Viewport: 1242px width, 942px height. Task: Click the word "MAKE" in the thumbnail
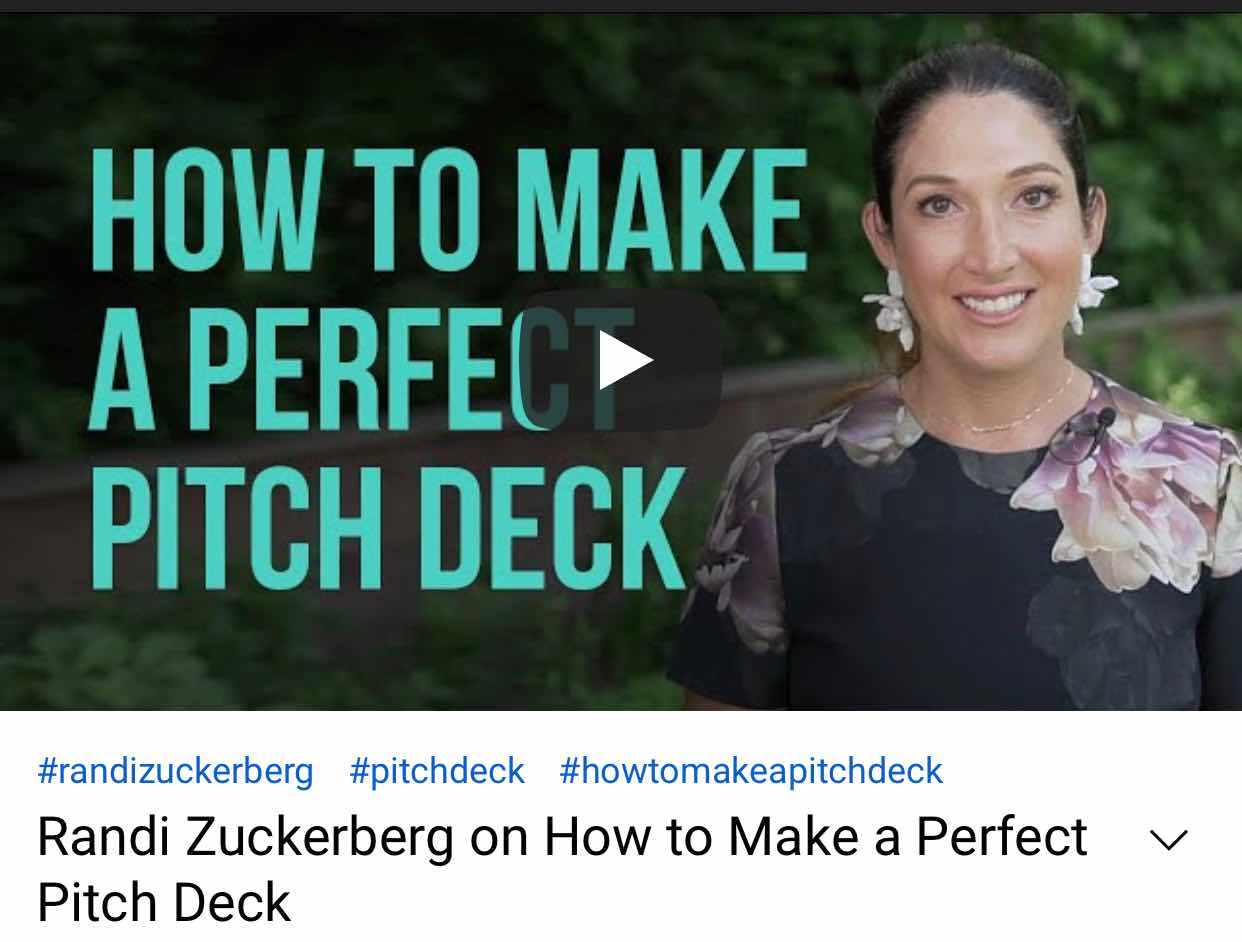pos(664,211)
